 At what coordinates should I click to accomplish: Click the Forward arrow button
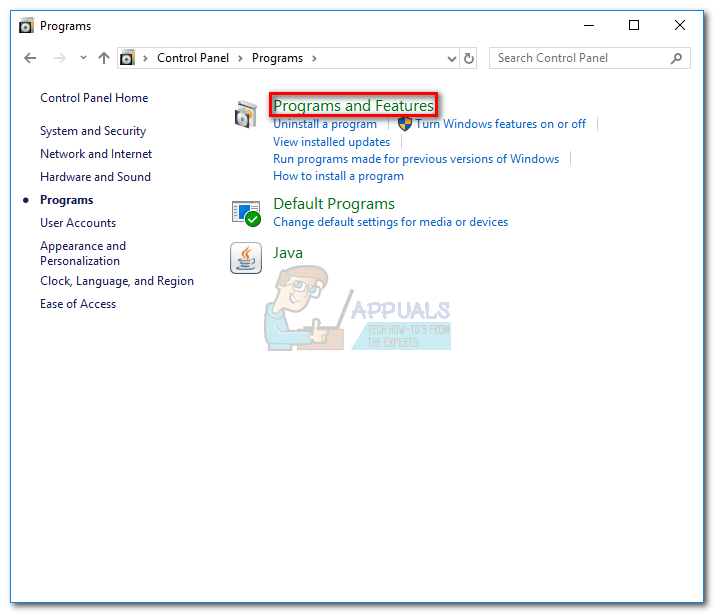coord(60,58)
